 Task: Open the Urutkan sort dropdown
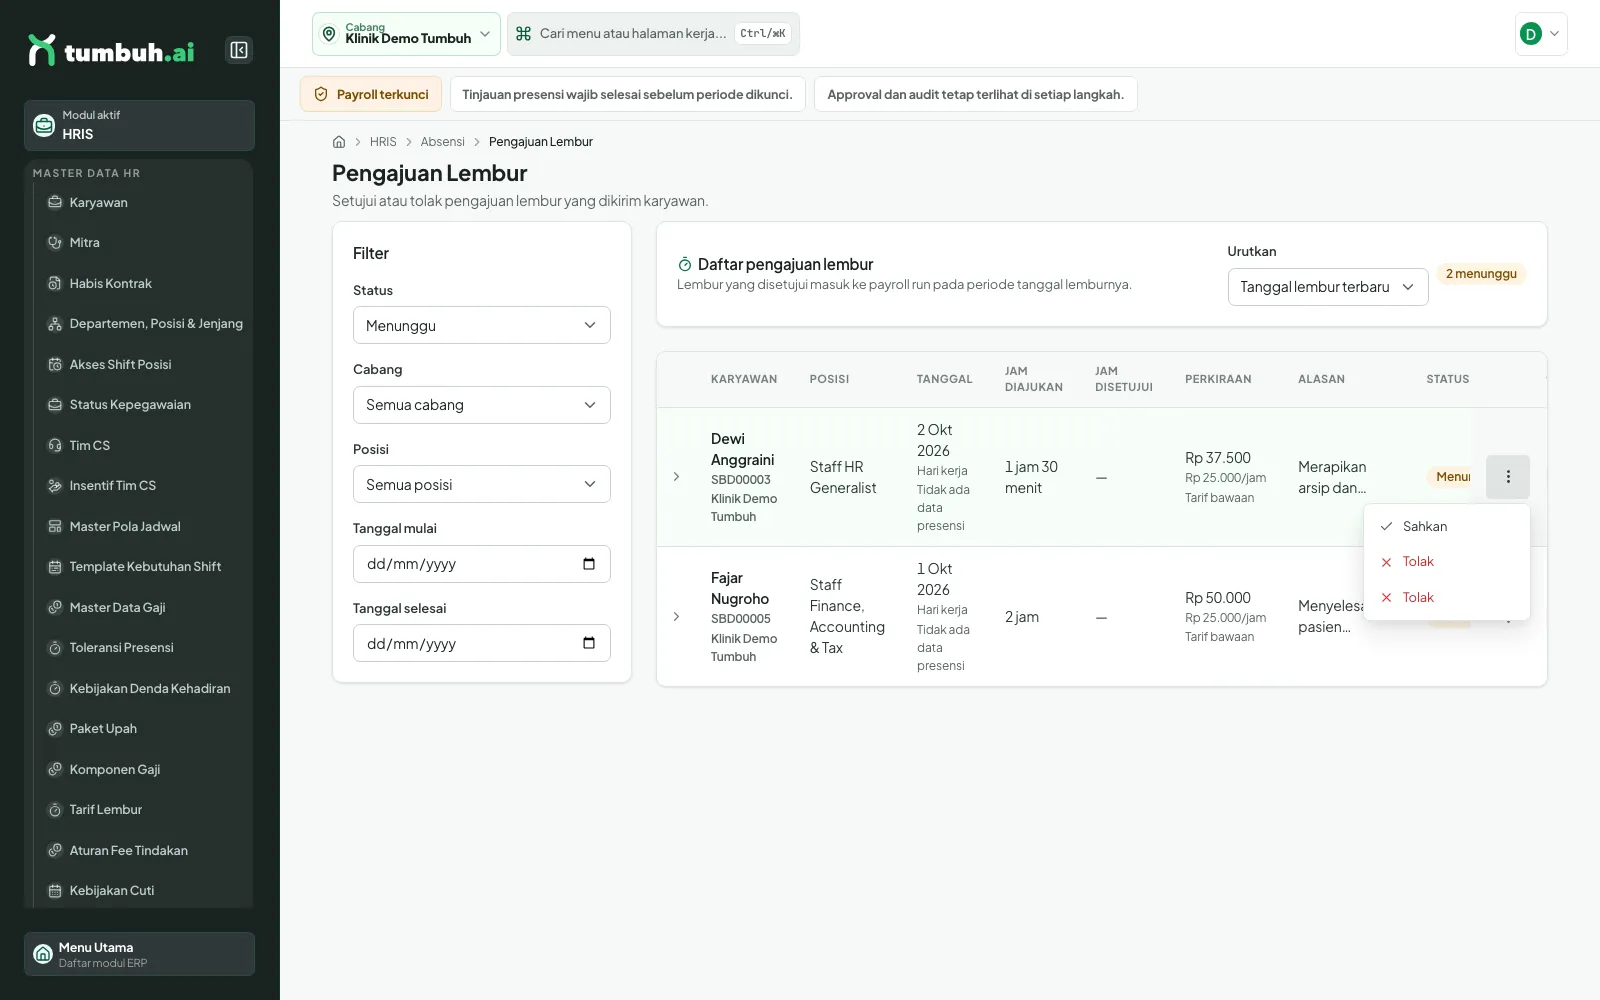[1328, 287]
